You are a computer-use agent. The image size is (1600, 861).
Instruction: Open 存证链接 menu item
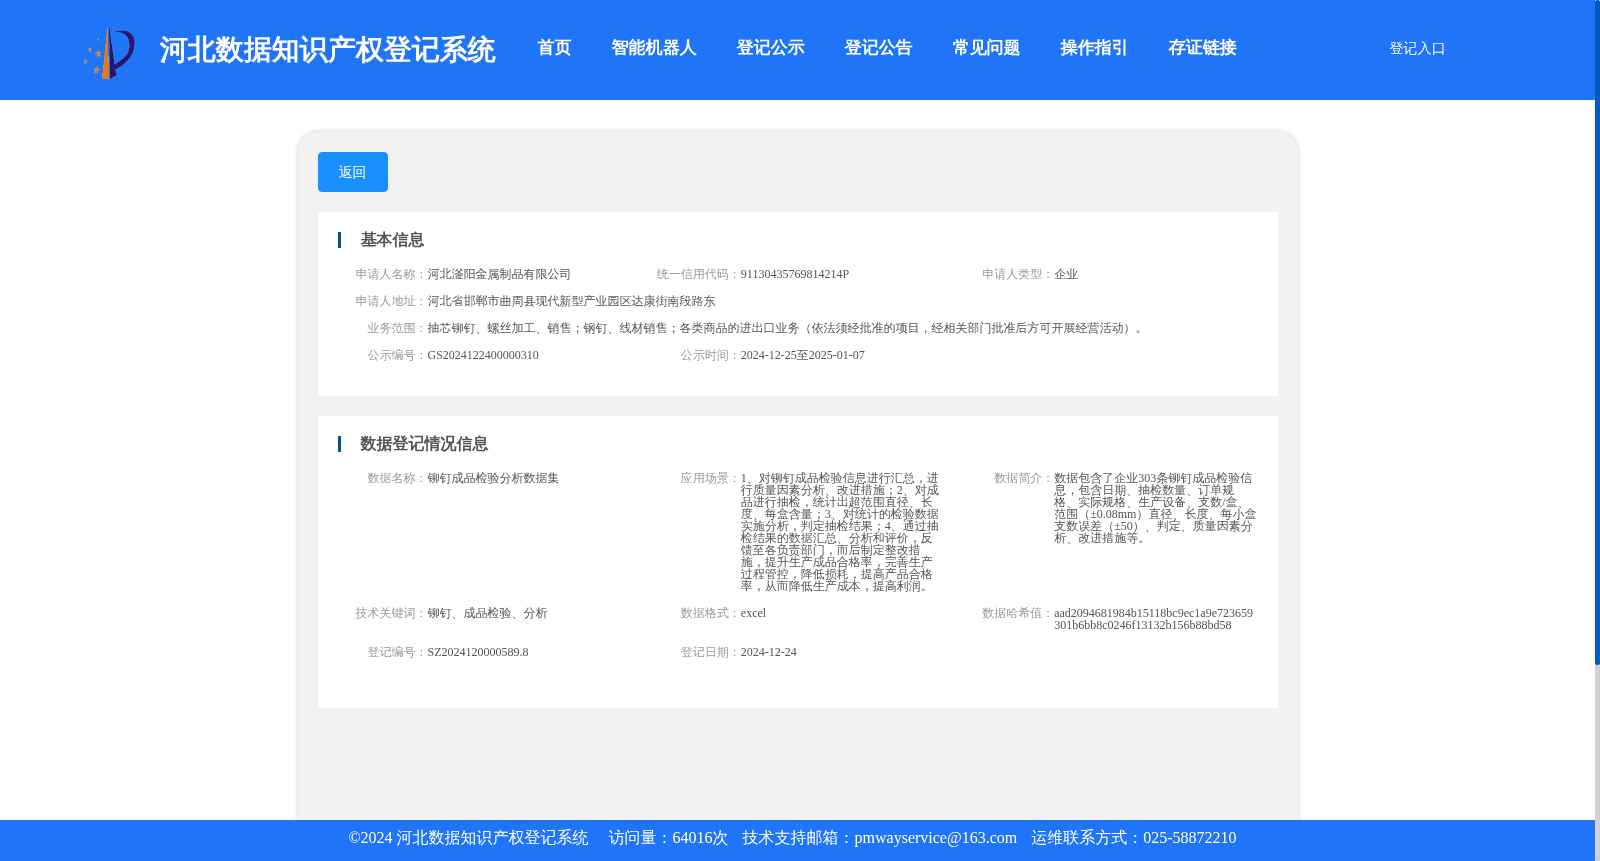click(1202, 48)
